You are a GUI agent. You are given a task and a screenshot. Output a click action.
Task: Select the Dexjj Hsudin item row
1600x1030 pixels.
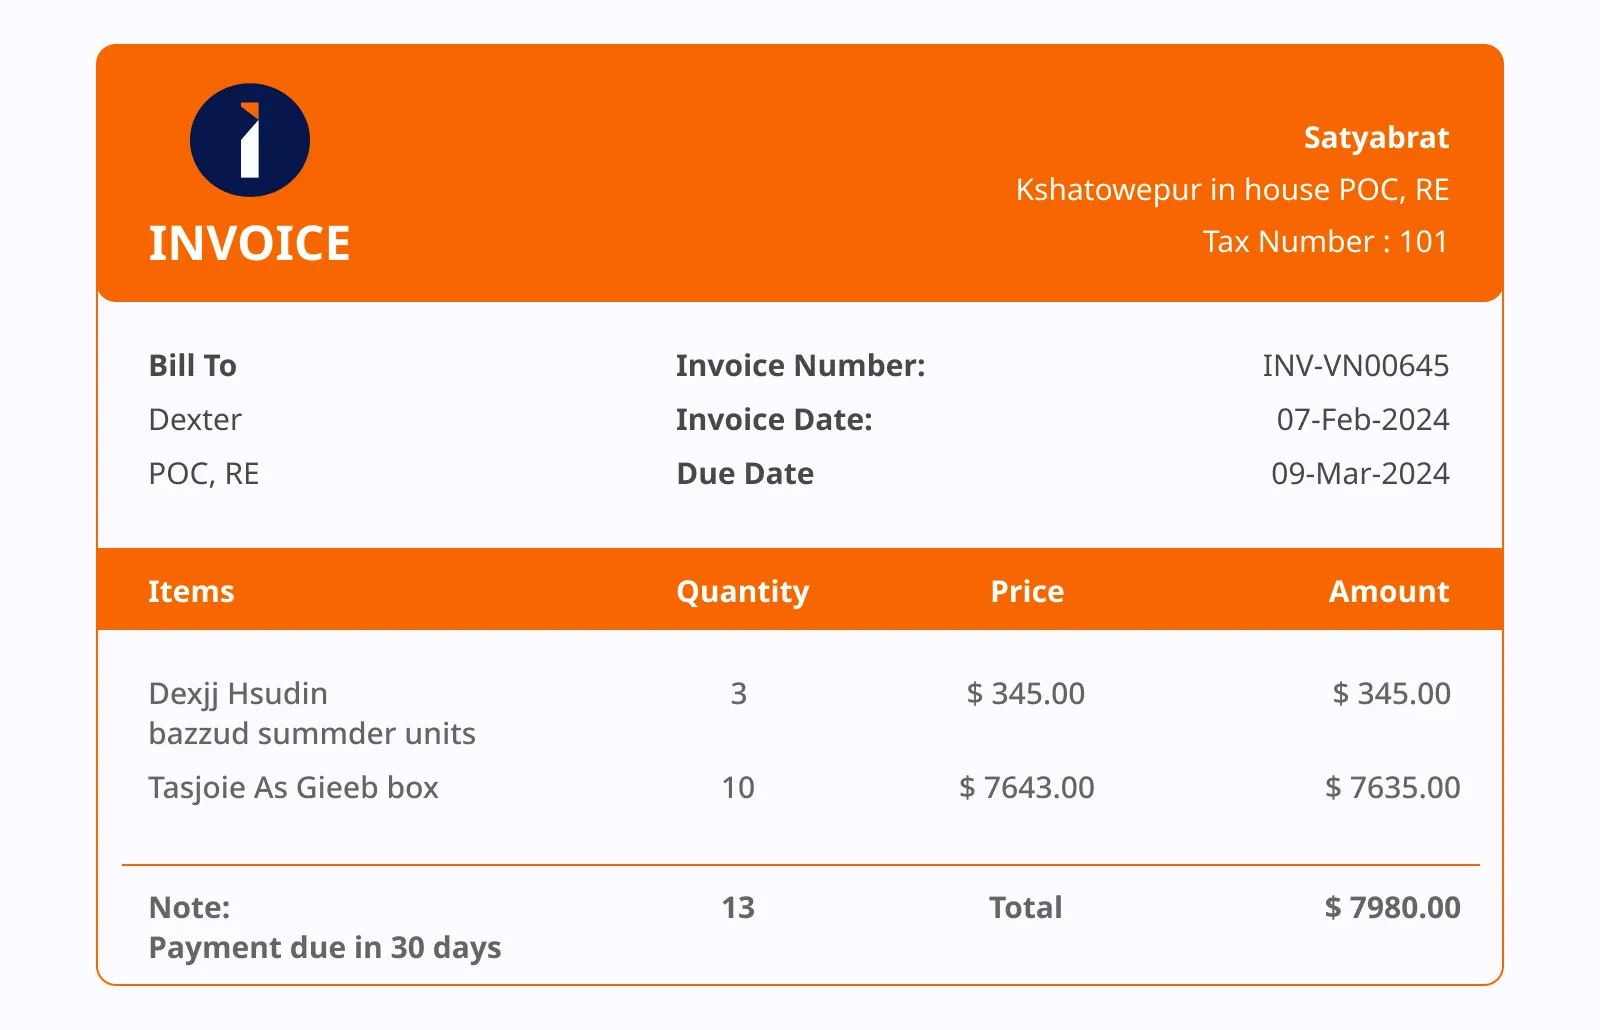tap(800, 713)
